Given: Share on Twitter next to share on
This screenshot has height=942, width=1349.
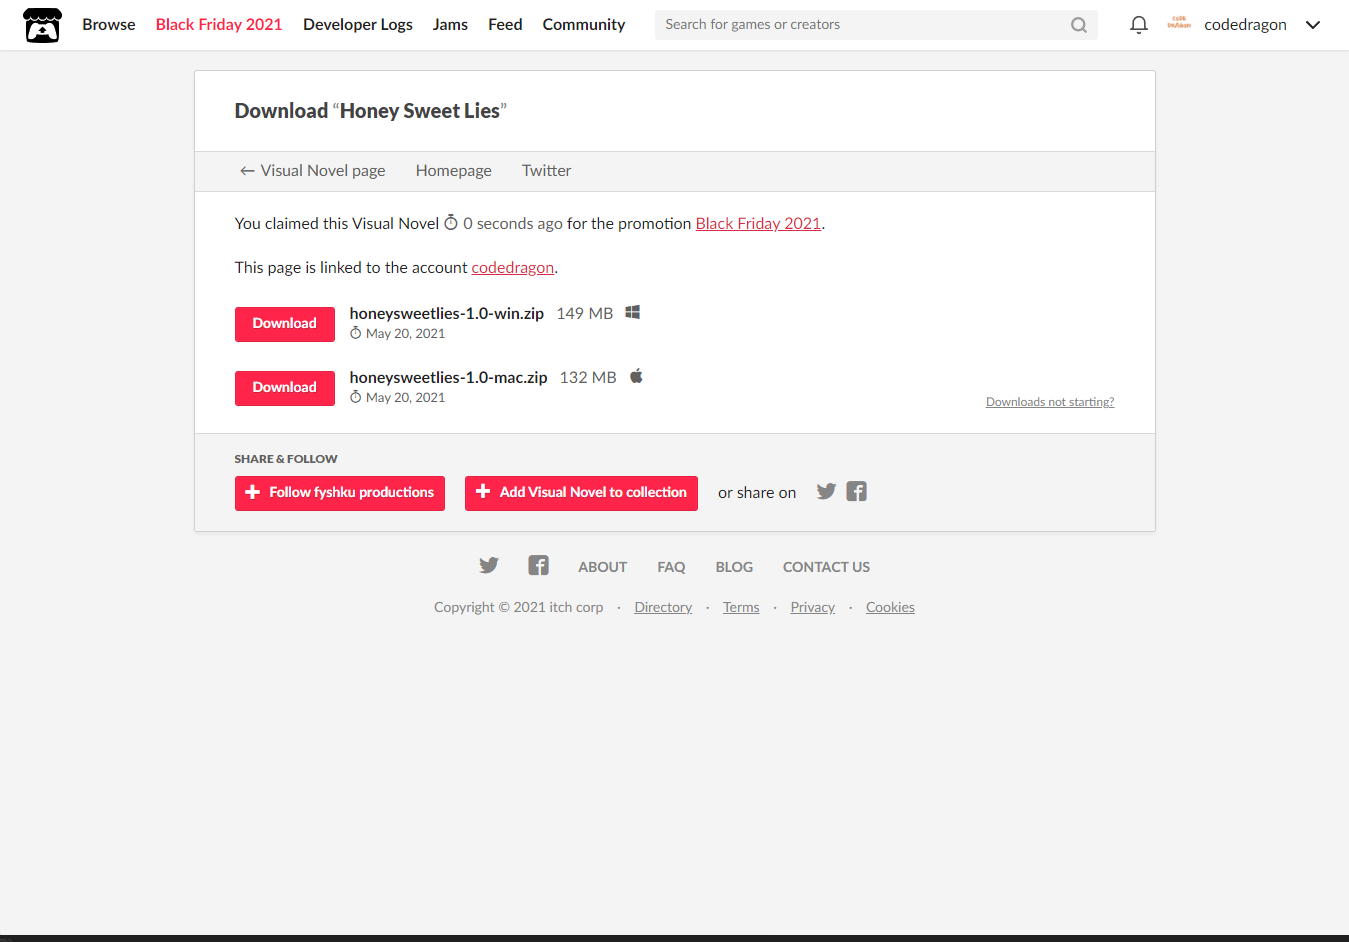Looking at the screenshot, I should click(826, 491).
